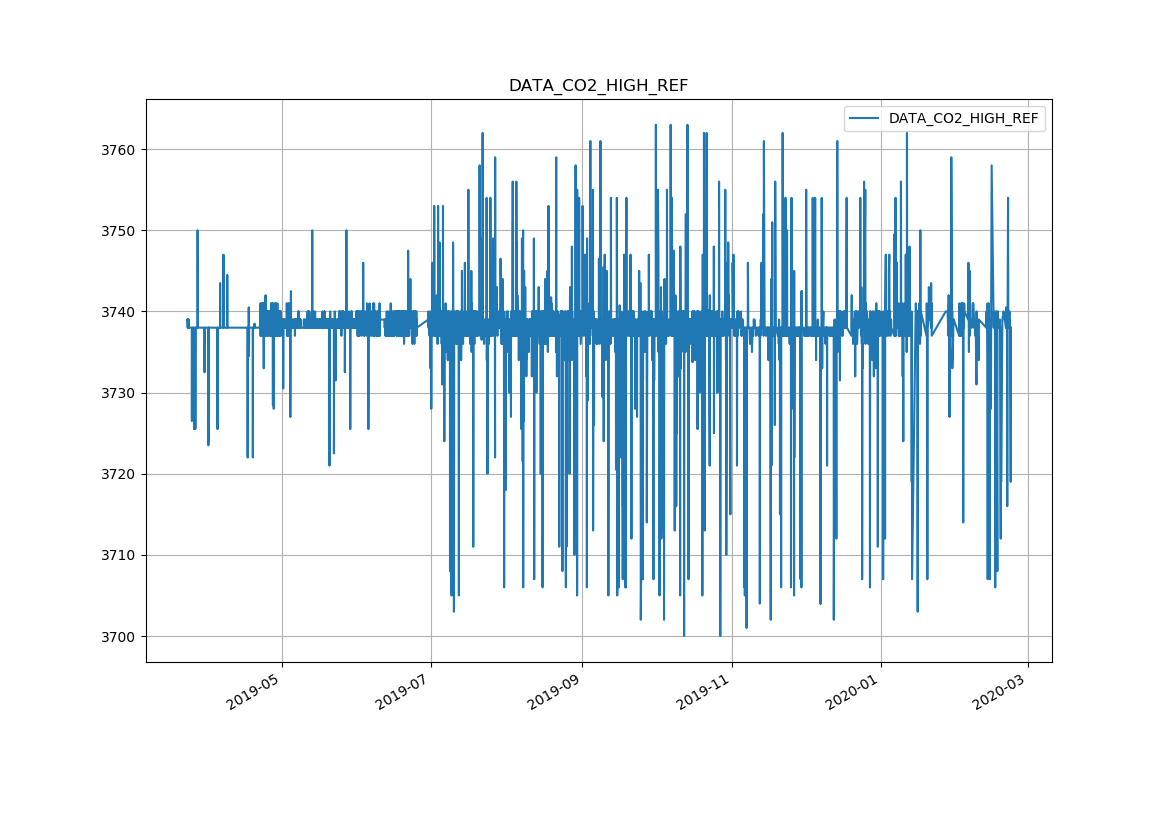
Task: Select the 3710 y-axis tick label
Action: (120, 555)
